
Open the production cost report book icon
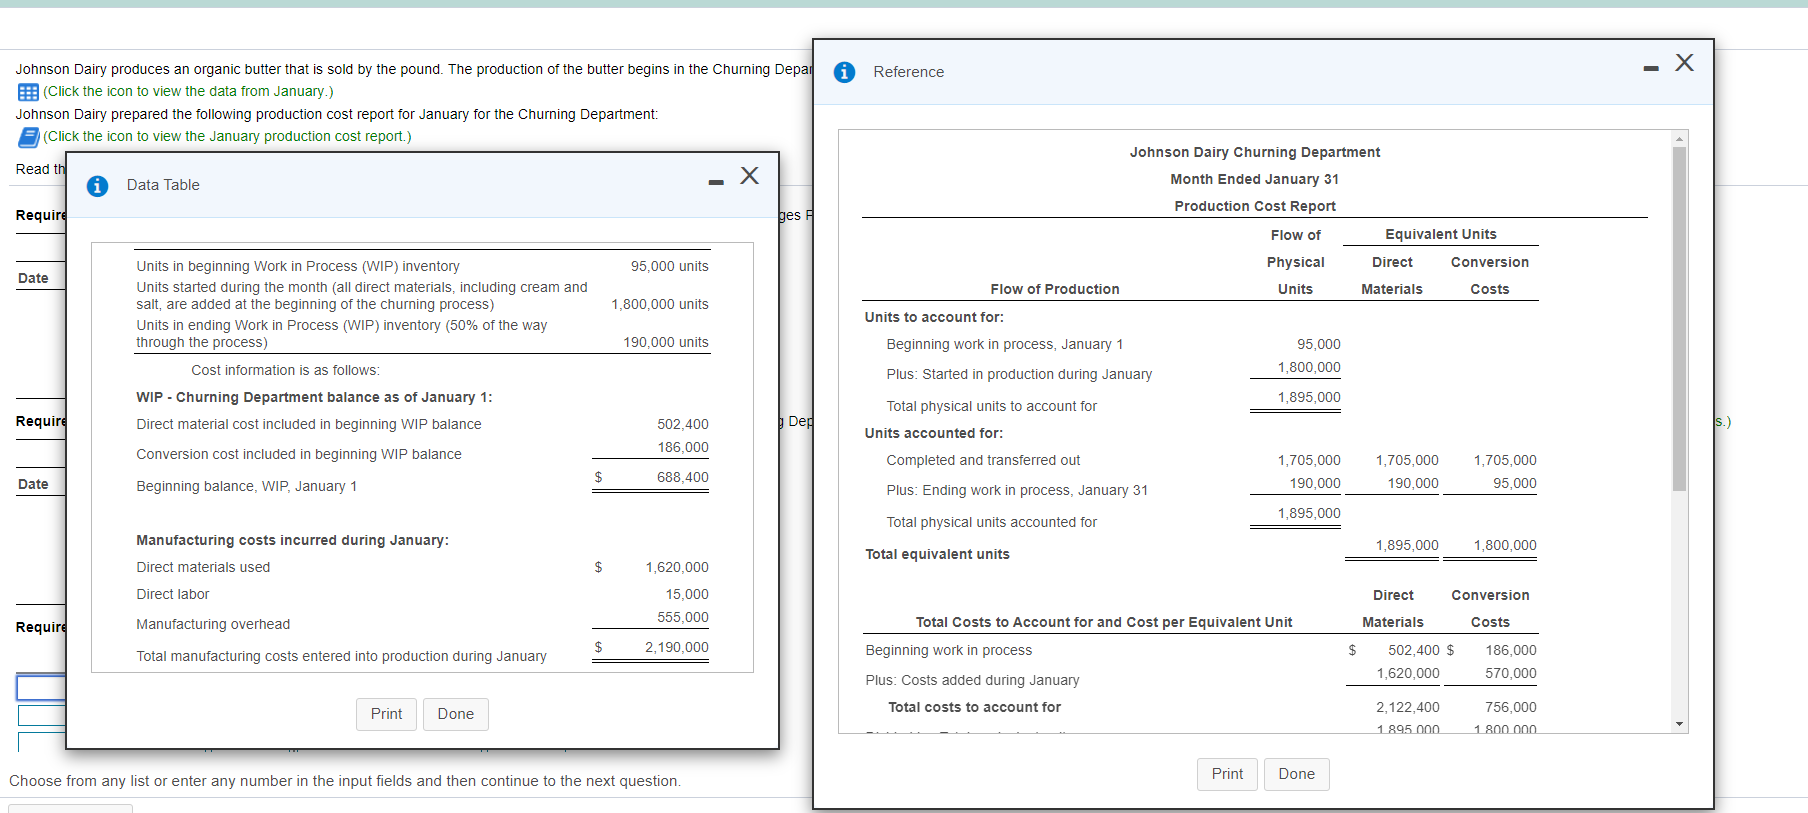[x=29, y=137]
